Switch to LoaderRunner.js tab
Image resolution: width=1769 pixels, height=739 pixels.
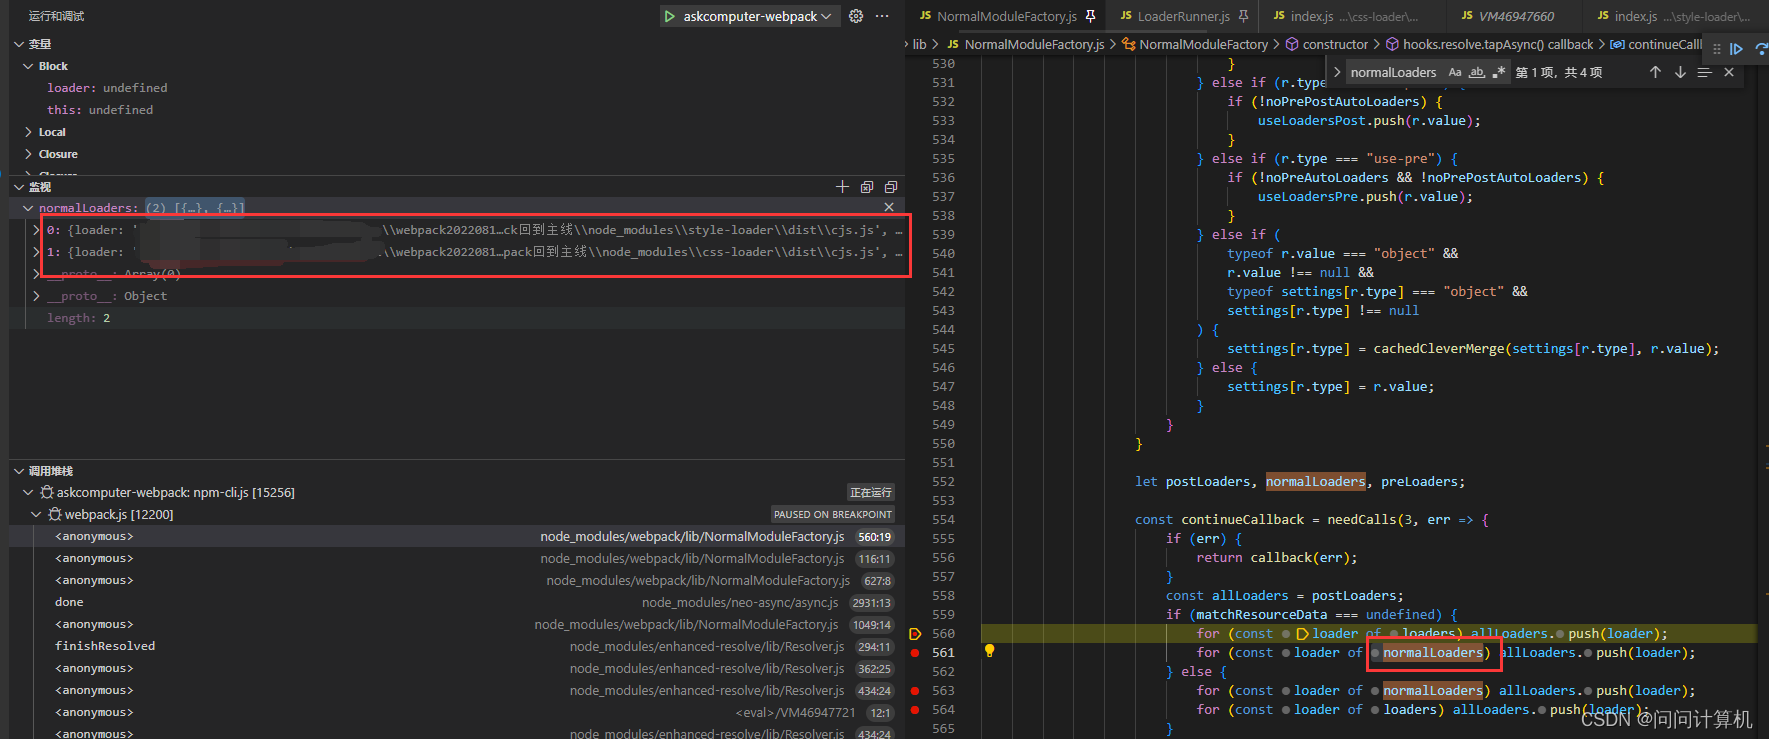pyautogui.click(x=1184, y=16)
